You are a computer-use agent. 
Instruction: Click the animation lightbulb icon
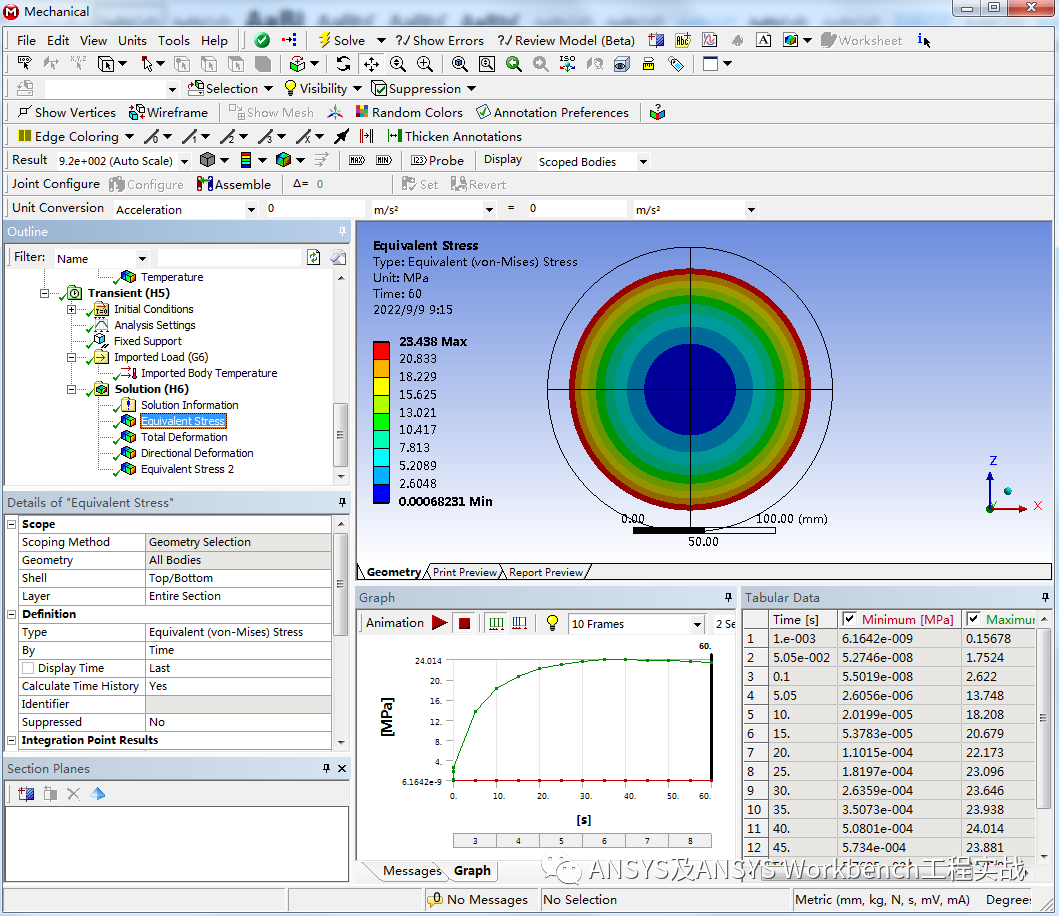click(x=552, y=623)
